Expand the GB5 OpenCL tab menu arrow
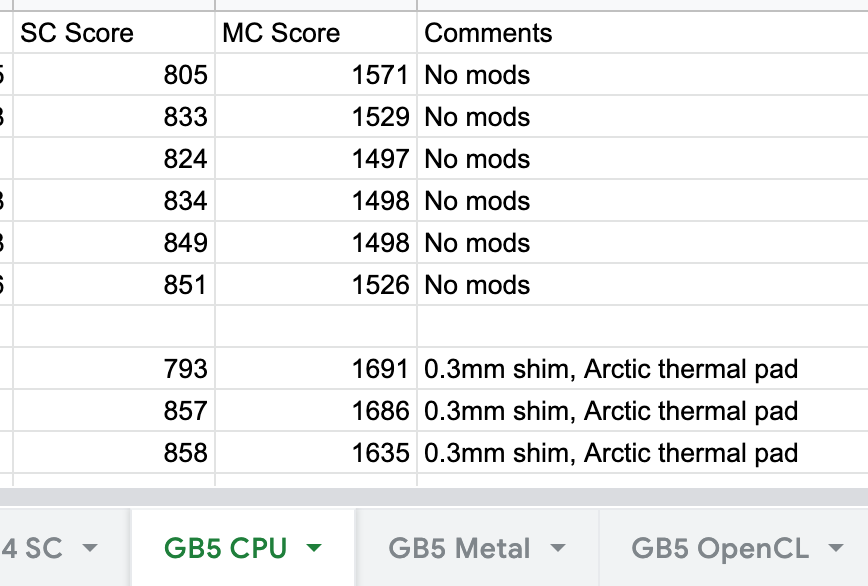The height and width of the screenshot is (586, 868). point(836,548)
